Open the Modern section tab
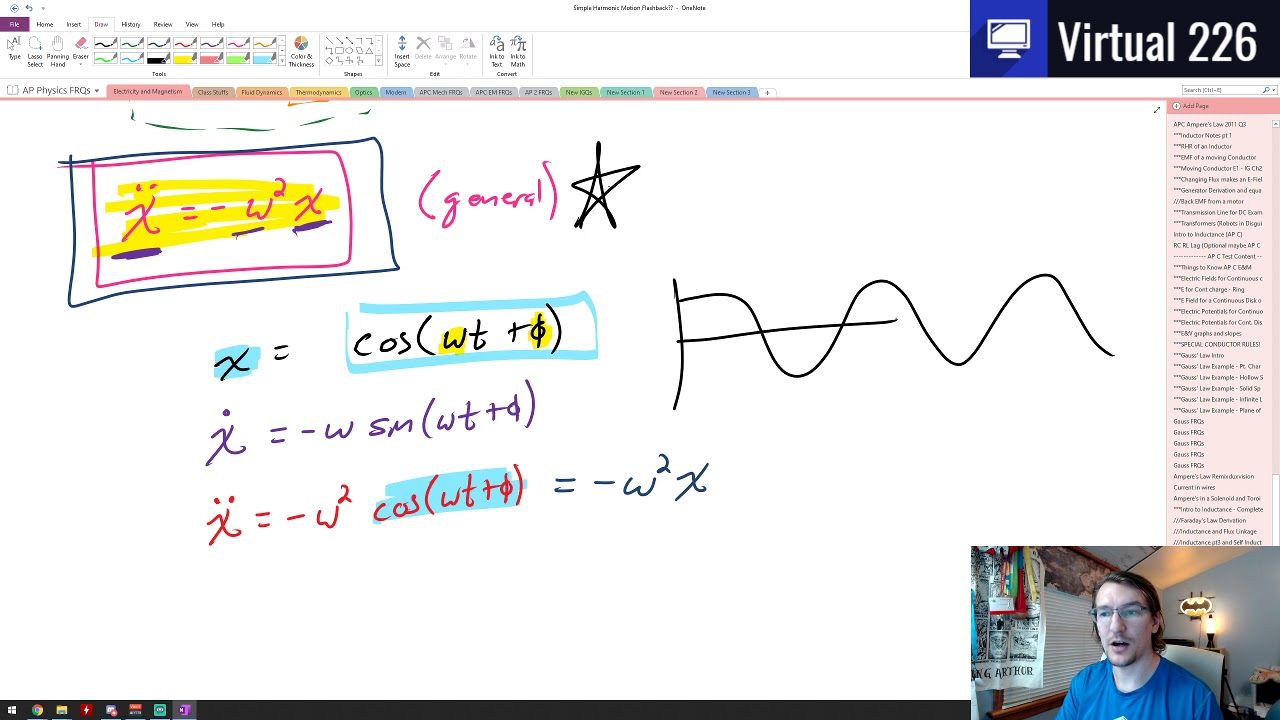 coord(396,92)
